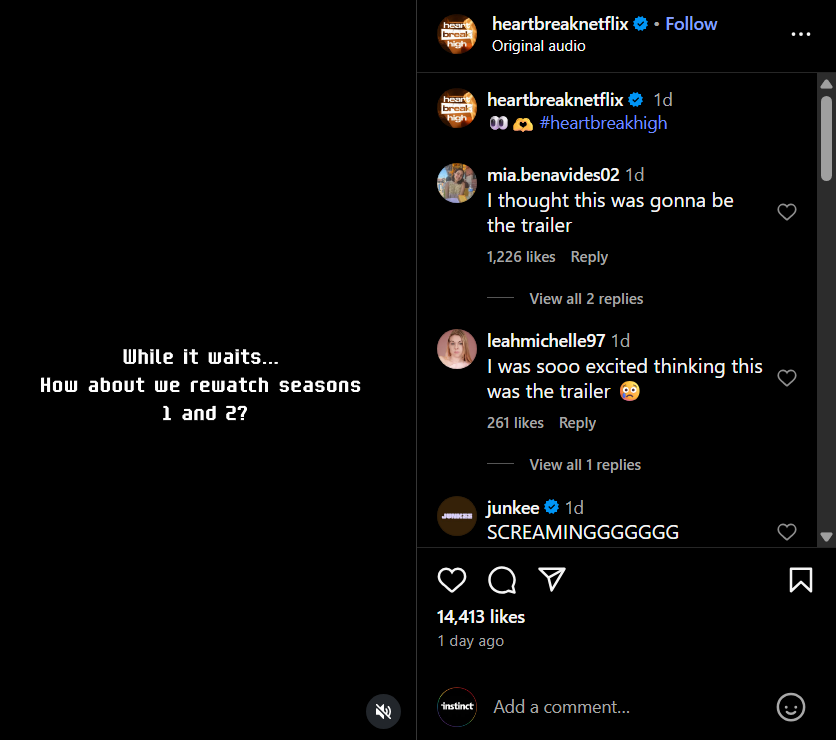Open mia.benavides02's profile avatar
This screenshot has width=836, height=740.
pyautogui.click(x=457, y=185)
